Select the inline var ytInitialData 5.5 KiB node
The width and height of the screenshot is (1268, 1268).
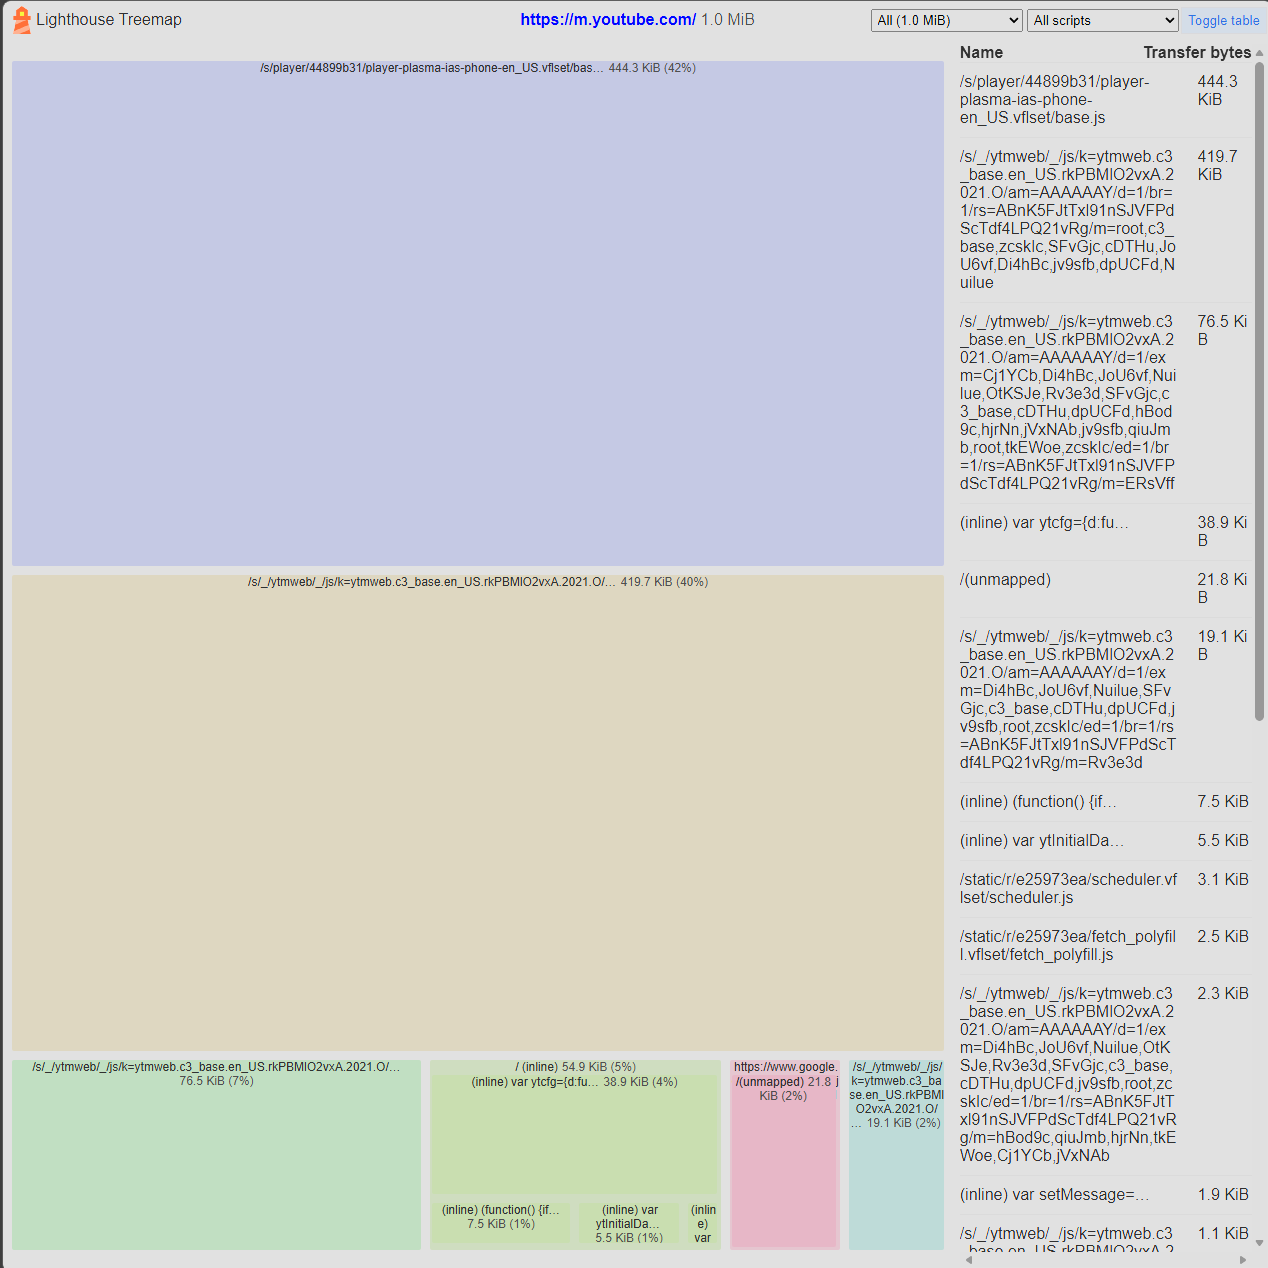coord(629,1223)
